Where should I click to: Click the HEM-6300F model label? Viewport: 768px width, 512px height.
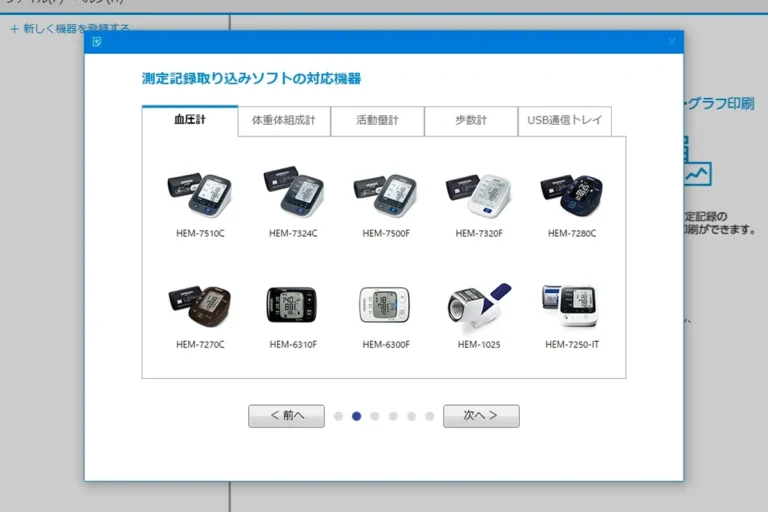[x=386, y=345]
